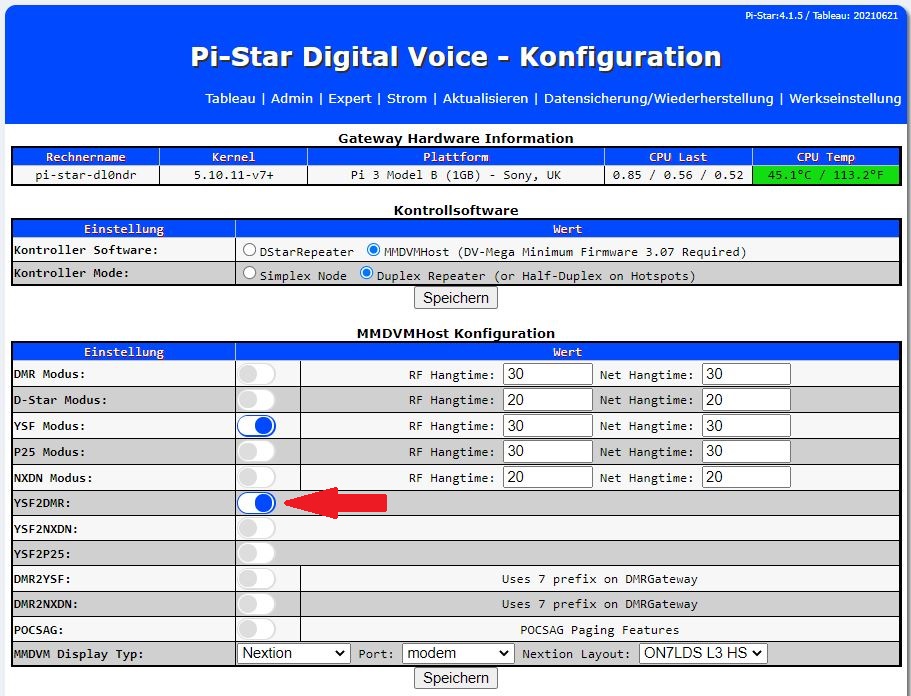Click the Kontroller Mode: label
This screenshot has width=911, height=696.
point(71,272)
